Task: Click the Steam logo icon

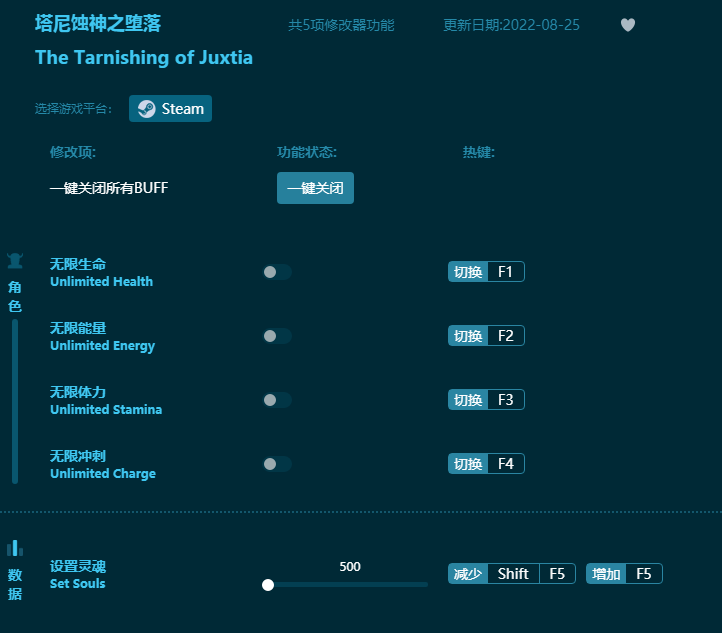Action: pyautogui.click(x=146, y=109)
